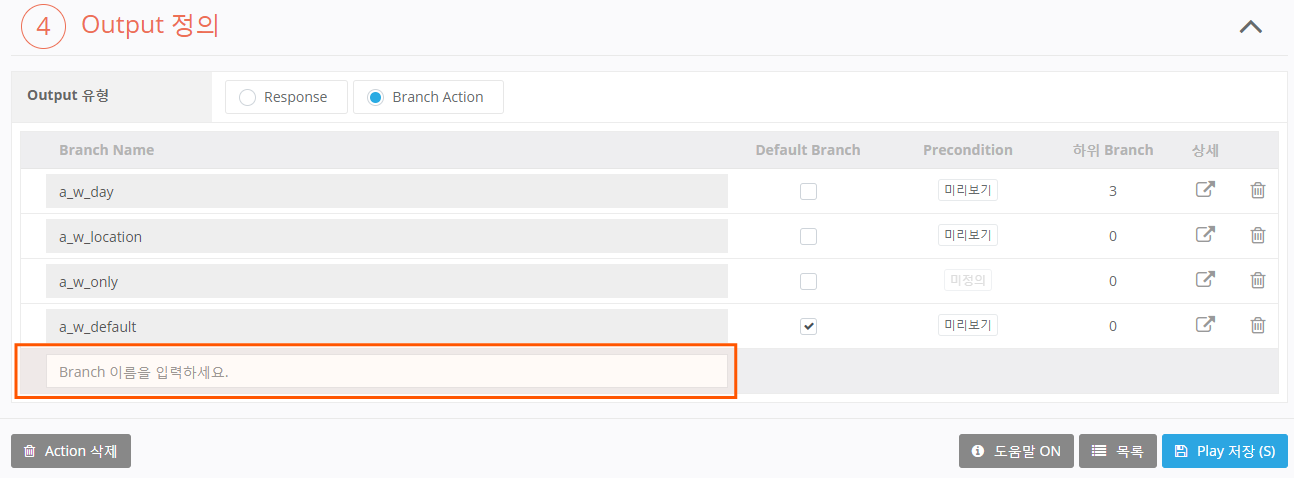Select the Branch Action output type
1294x478 pixels.
pos(375,97)
